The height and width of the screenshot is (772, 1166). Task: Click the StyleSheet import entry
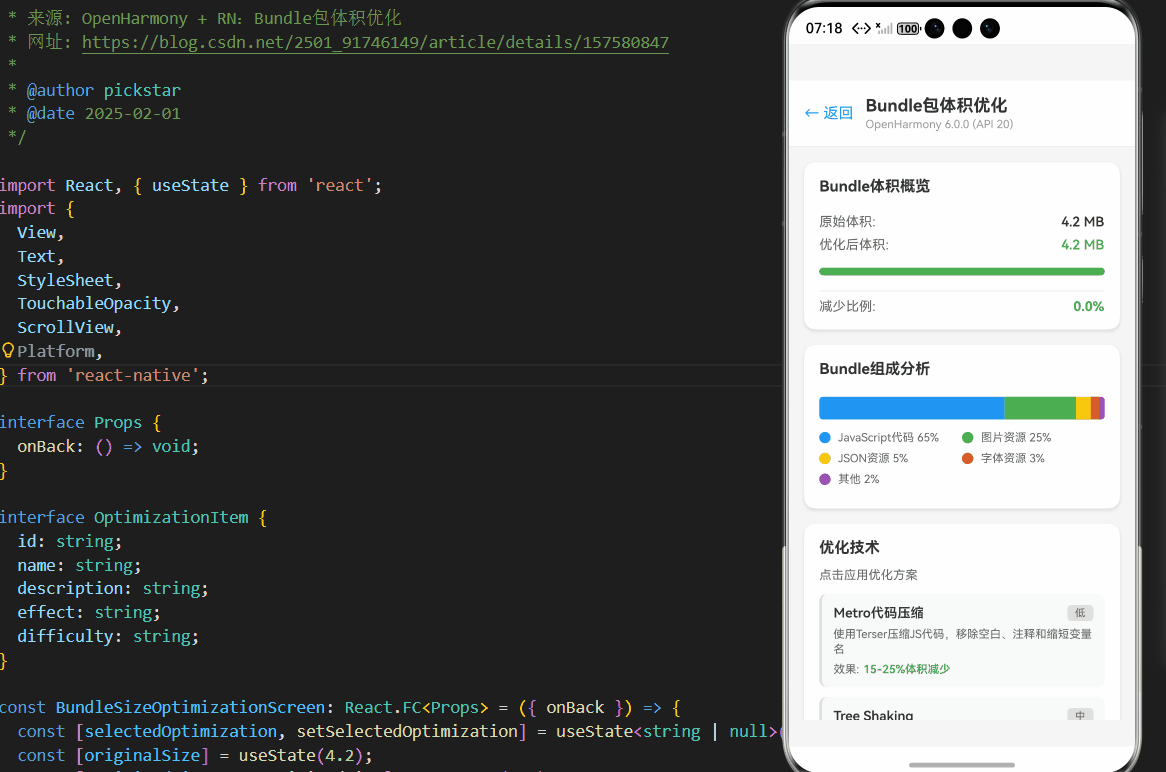point(65,280)
